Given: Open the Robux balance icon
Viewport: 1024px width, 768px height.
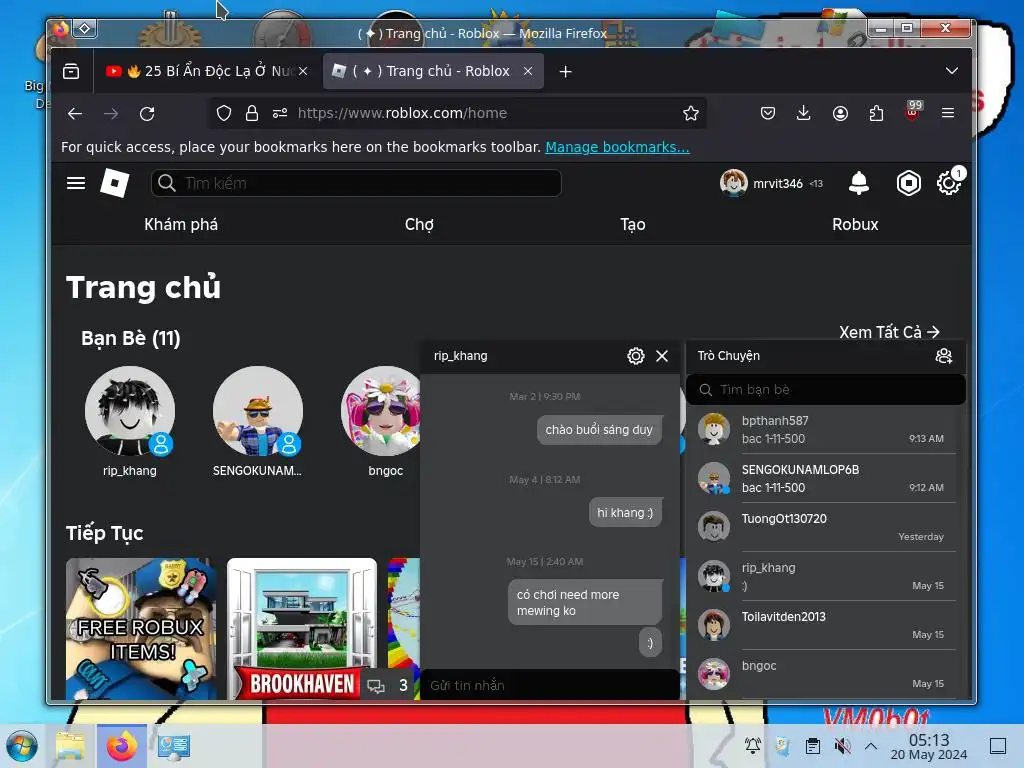Looking at the screenshot, I should click(x=908, y=184).
